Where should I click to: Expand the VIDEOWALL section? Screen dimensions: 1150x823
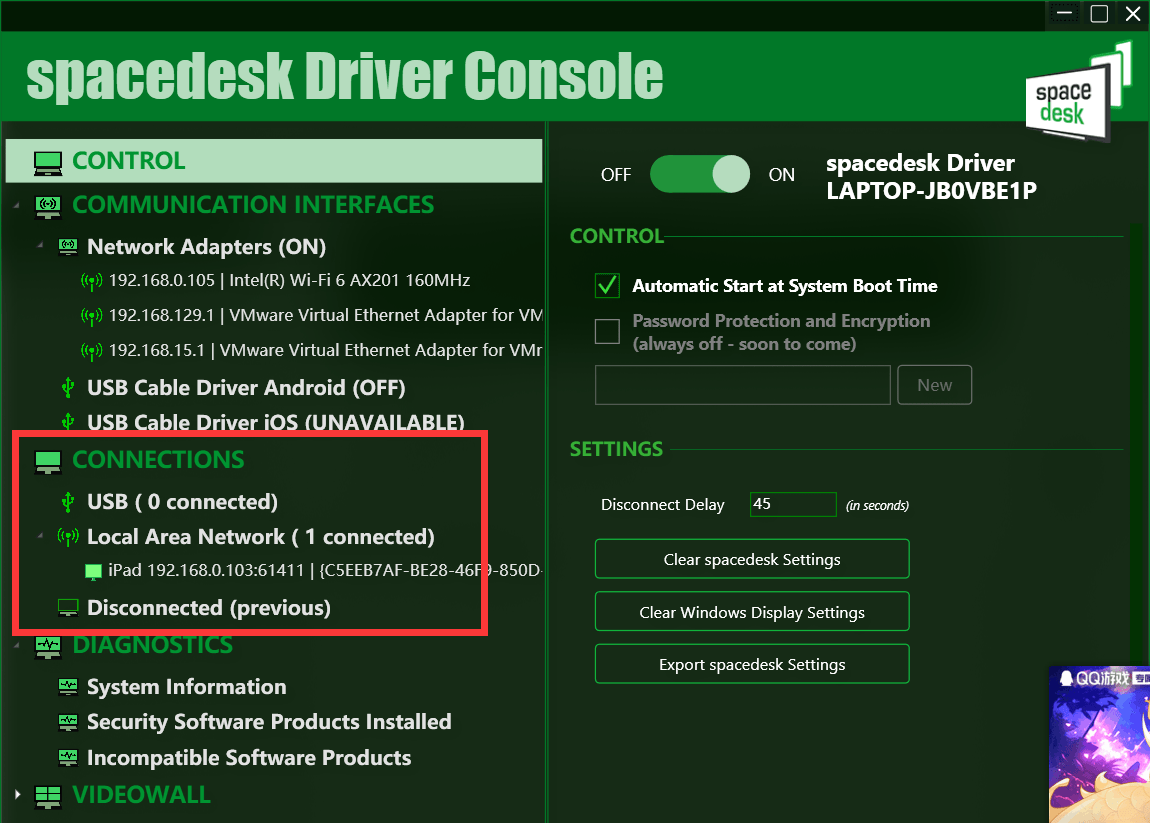(x=17, y=794)
